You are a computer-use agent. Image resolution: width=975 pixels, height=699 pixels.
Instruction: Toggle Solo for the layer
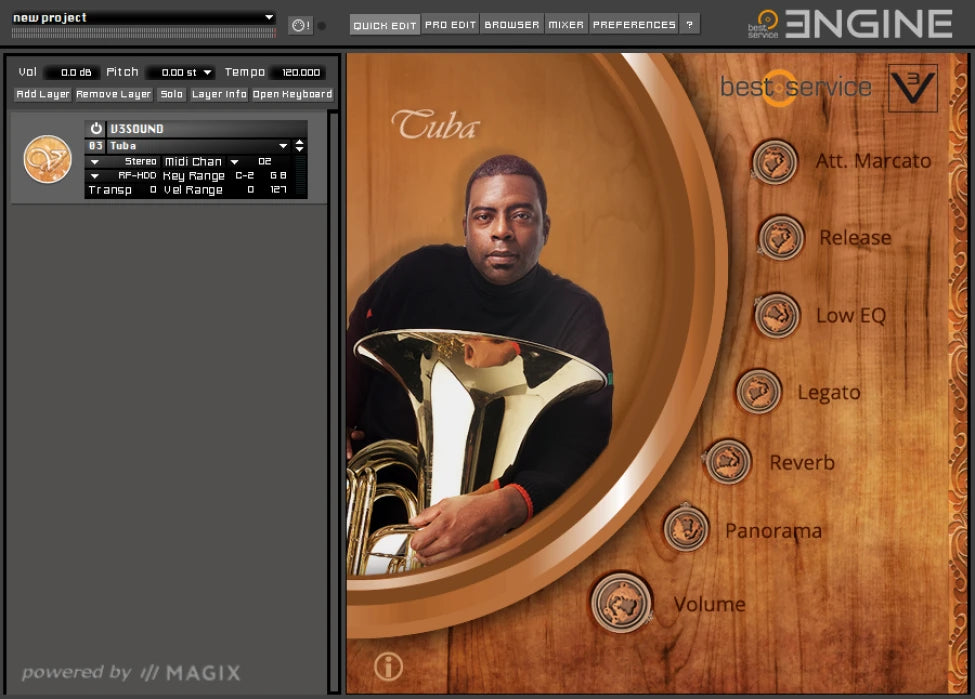point(171,94)
